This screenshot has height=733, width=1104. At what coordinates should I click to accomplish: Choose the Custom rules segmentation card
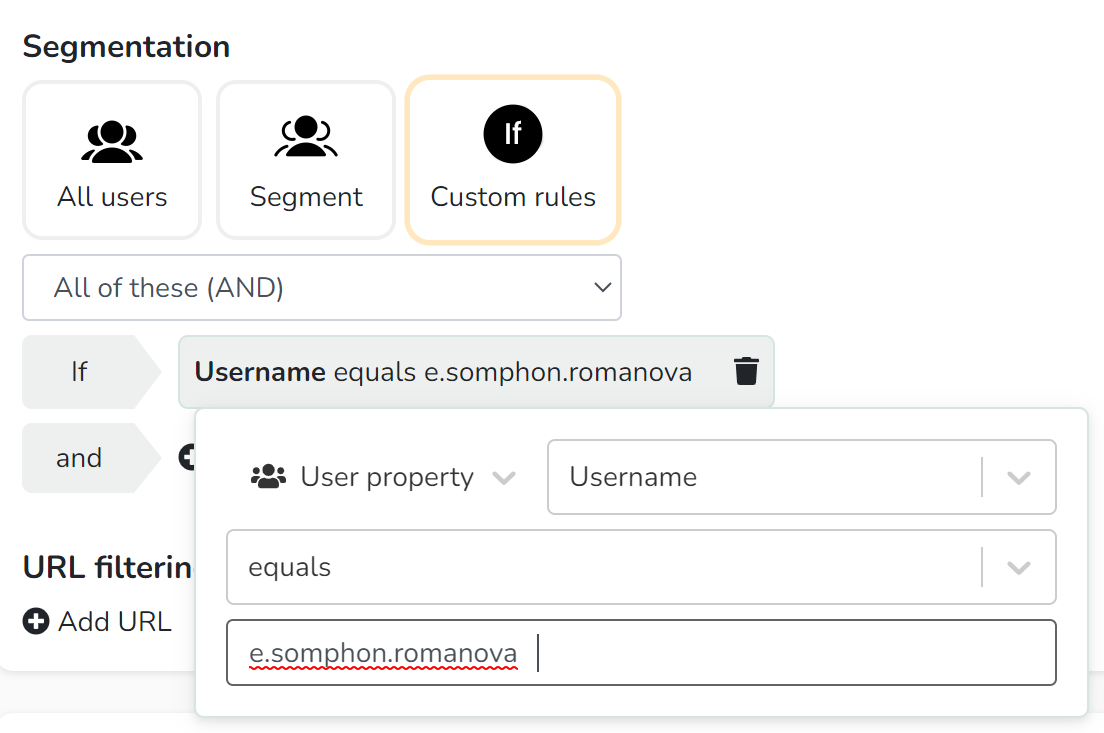[513, 160]
